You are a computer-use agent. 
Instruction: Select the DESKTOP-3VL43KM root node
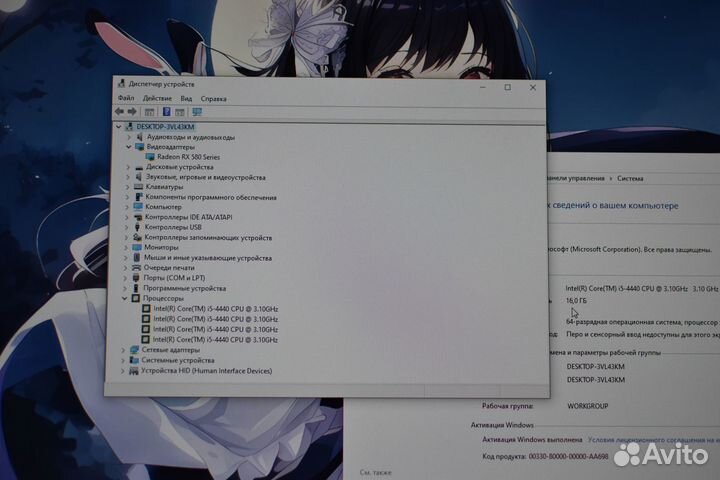[167, 127]
